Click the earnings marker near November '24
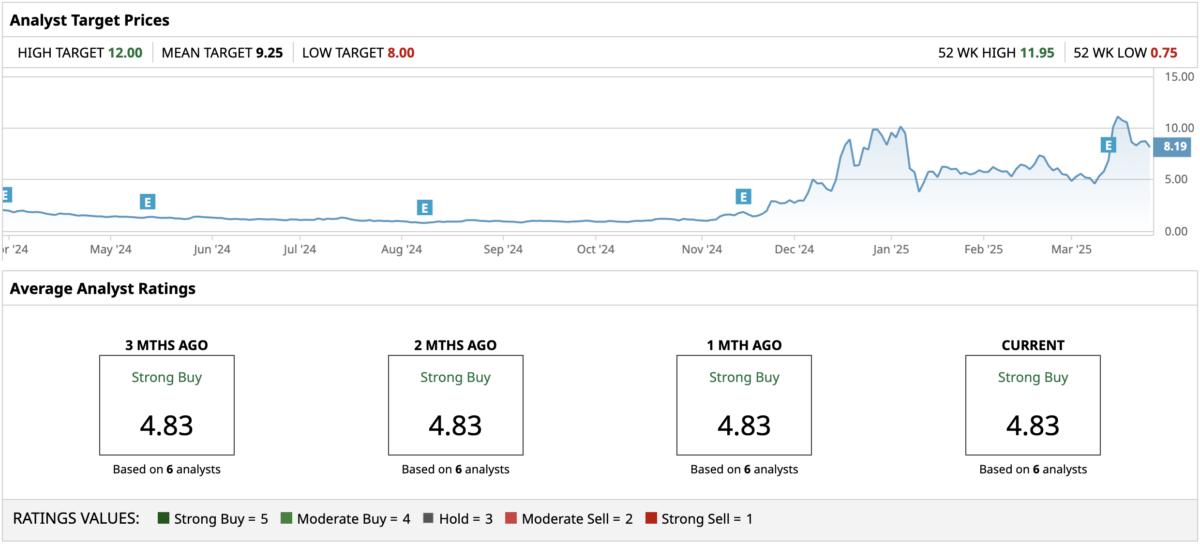The height and width of the screenshot is (544, 1200). tap(742, 197)
